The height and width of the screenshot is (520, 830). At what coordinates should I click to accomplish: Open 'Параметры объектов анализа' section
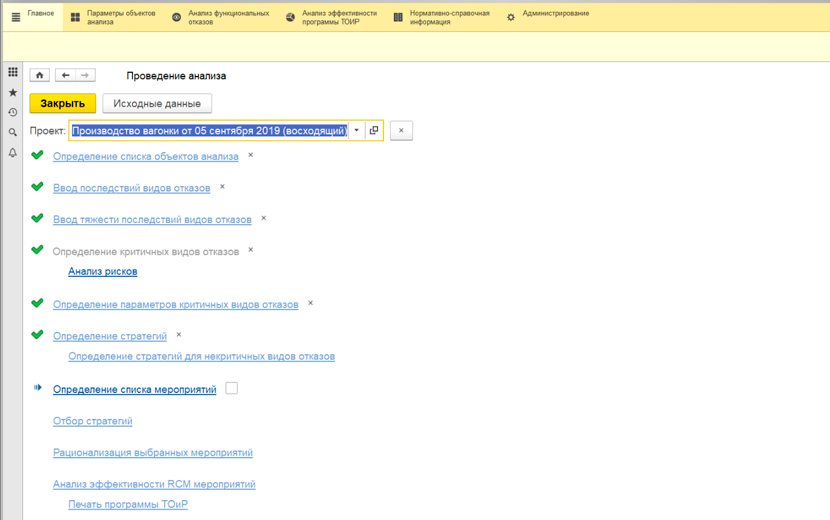[113, 17]
